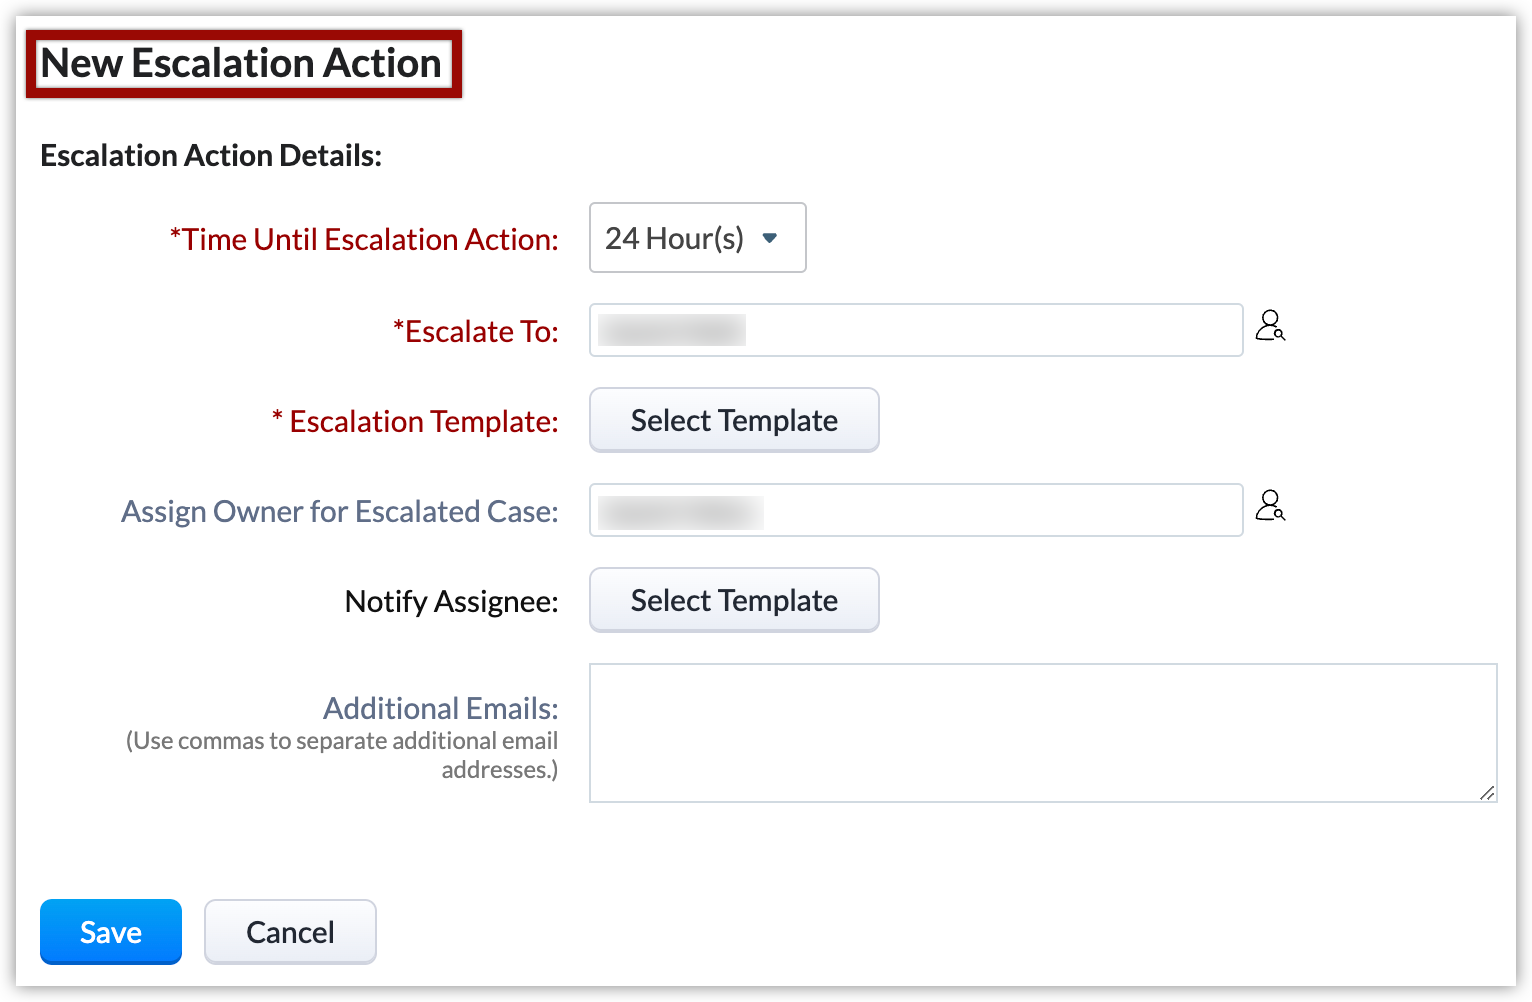The height and width of the screenshot is (1002, 1532).
Task: Click the Notify Assignee label
Action: click(x=451, y=601)
